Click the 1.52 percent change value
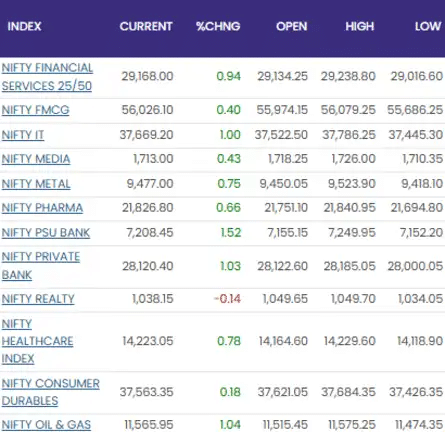 (x=231, y=232)
